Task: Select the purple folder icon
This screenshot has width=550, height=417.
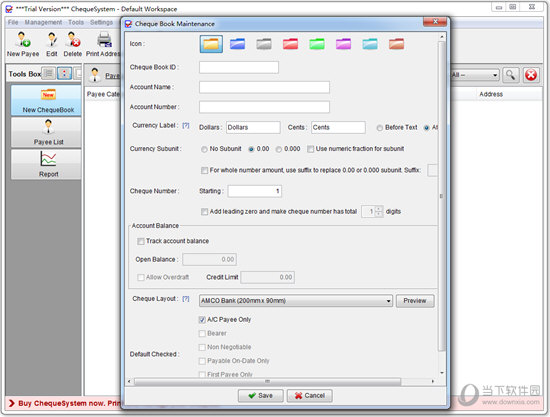Action: [343, 44]
